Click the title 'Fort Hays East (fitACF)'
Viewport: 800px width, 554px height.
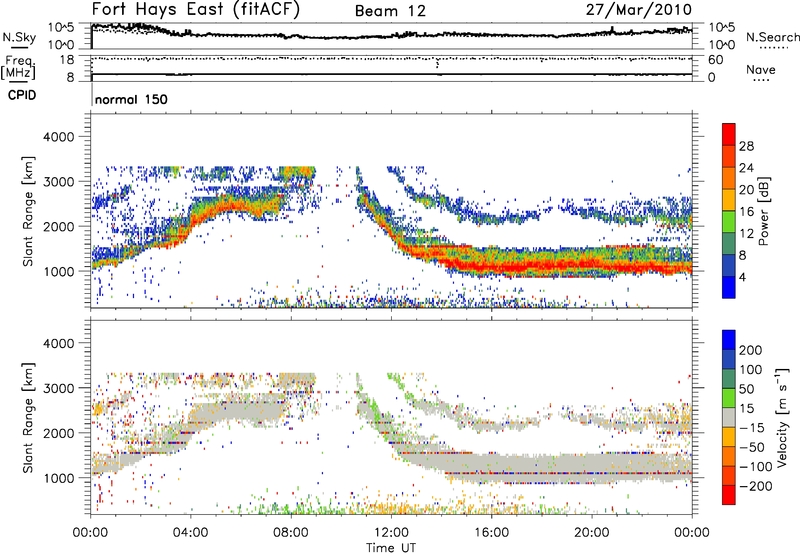pyautogui.click(x=196, y=9)
